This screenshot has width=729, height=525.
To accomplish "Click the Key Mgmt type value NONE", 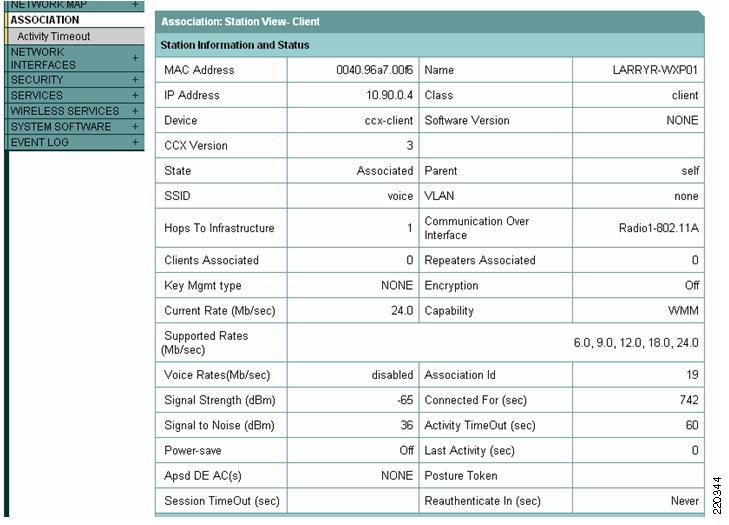I will pos(397,286).
